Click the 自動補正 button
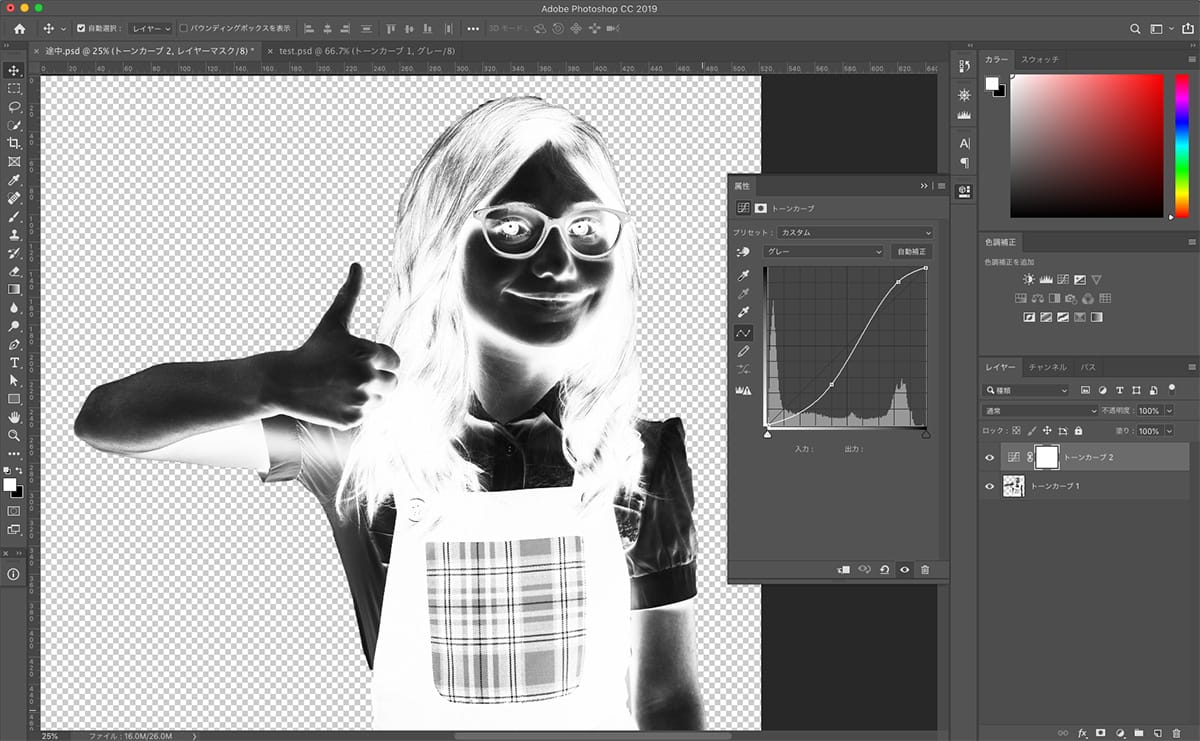Screen dimensions: 1200x741 pyautogui.click(x=911, y=252)
